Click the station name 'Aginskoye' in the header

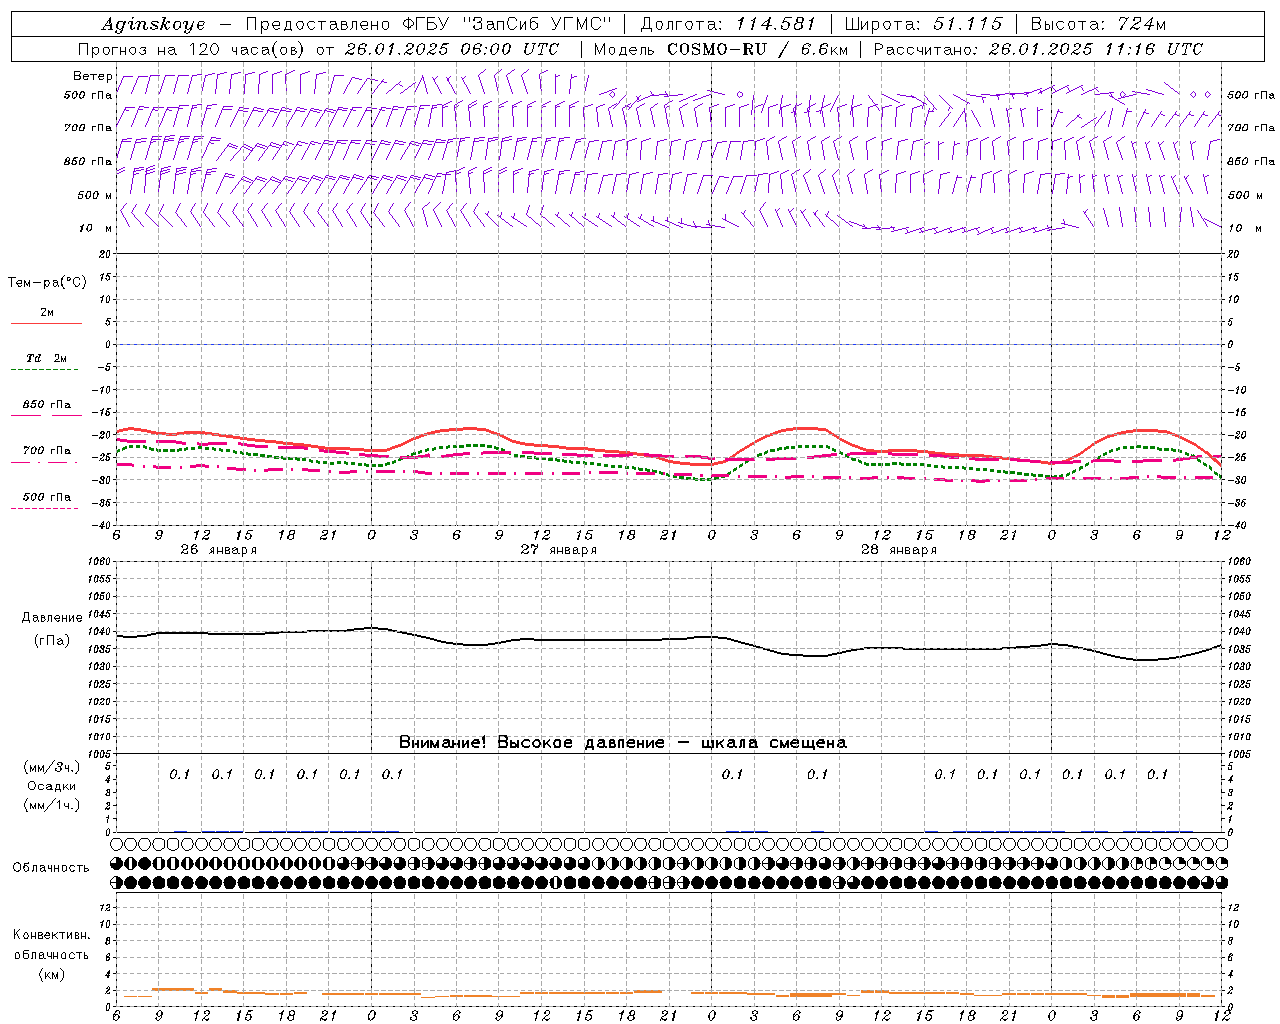coord(153,24)
